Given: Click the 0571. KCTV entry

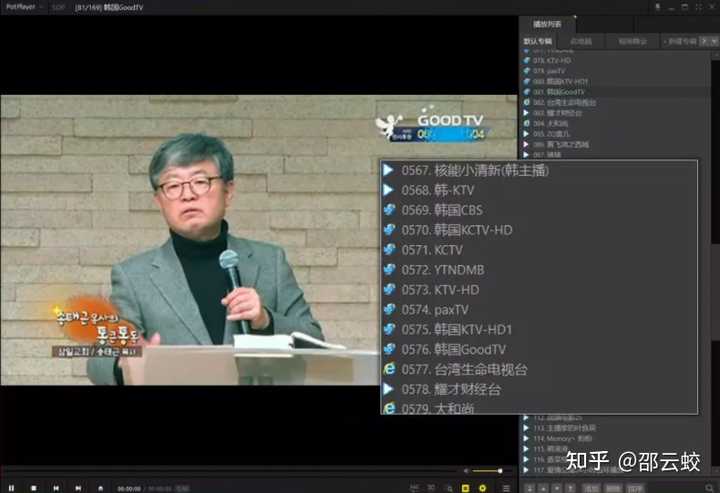Looking at the screenshot, I should (539, 250).
